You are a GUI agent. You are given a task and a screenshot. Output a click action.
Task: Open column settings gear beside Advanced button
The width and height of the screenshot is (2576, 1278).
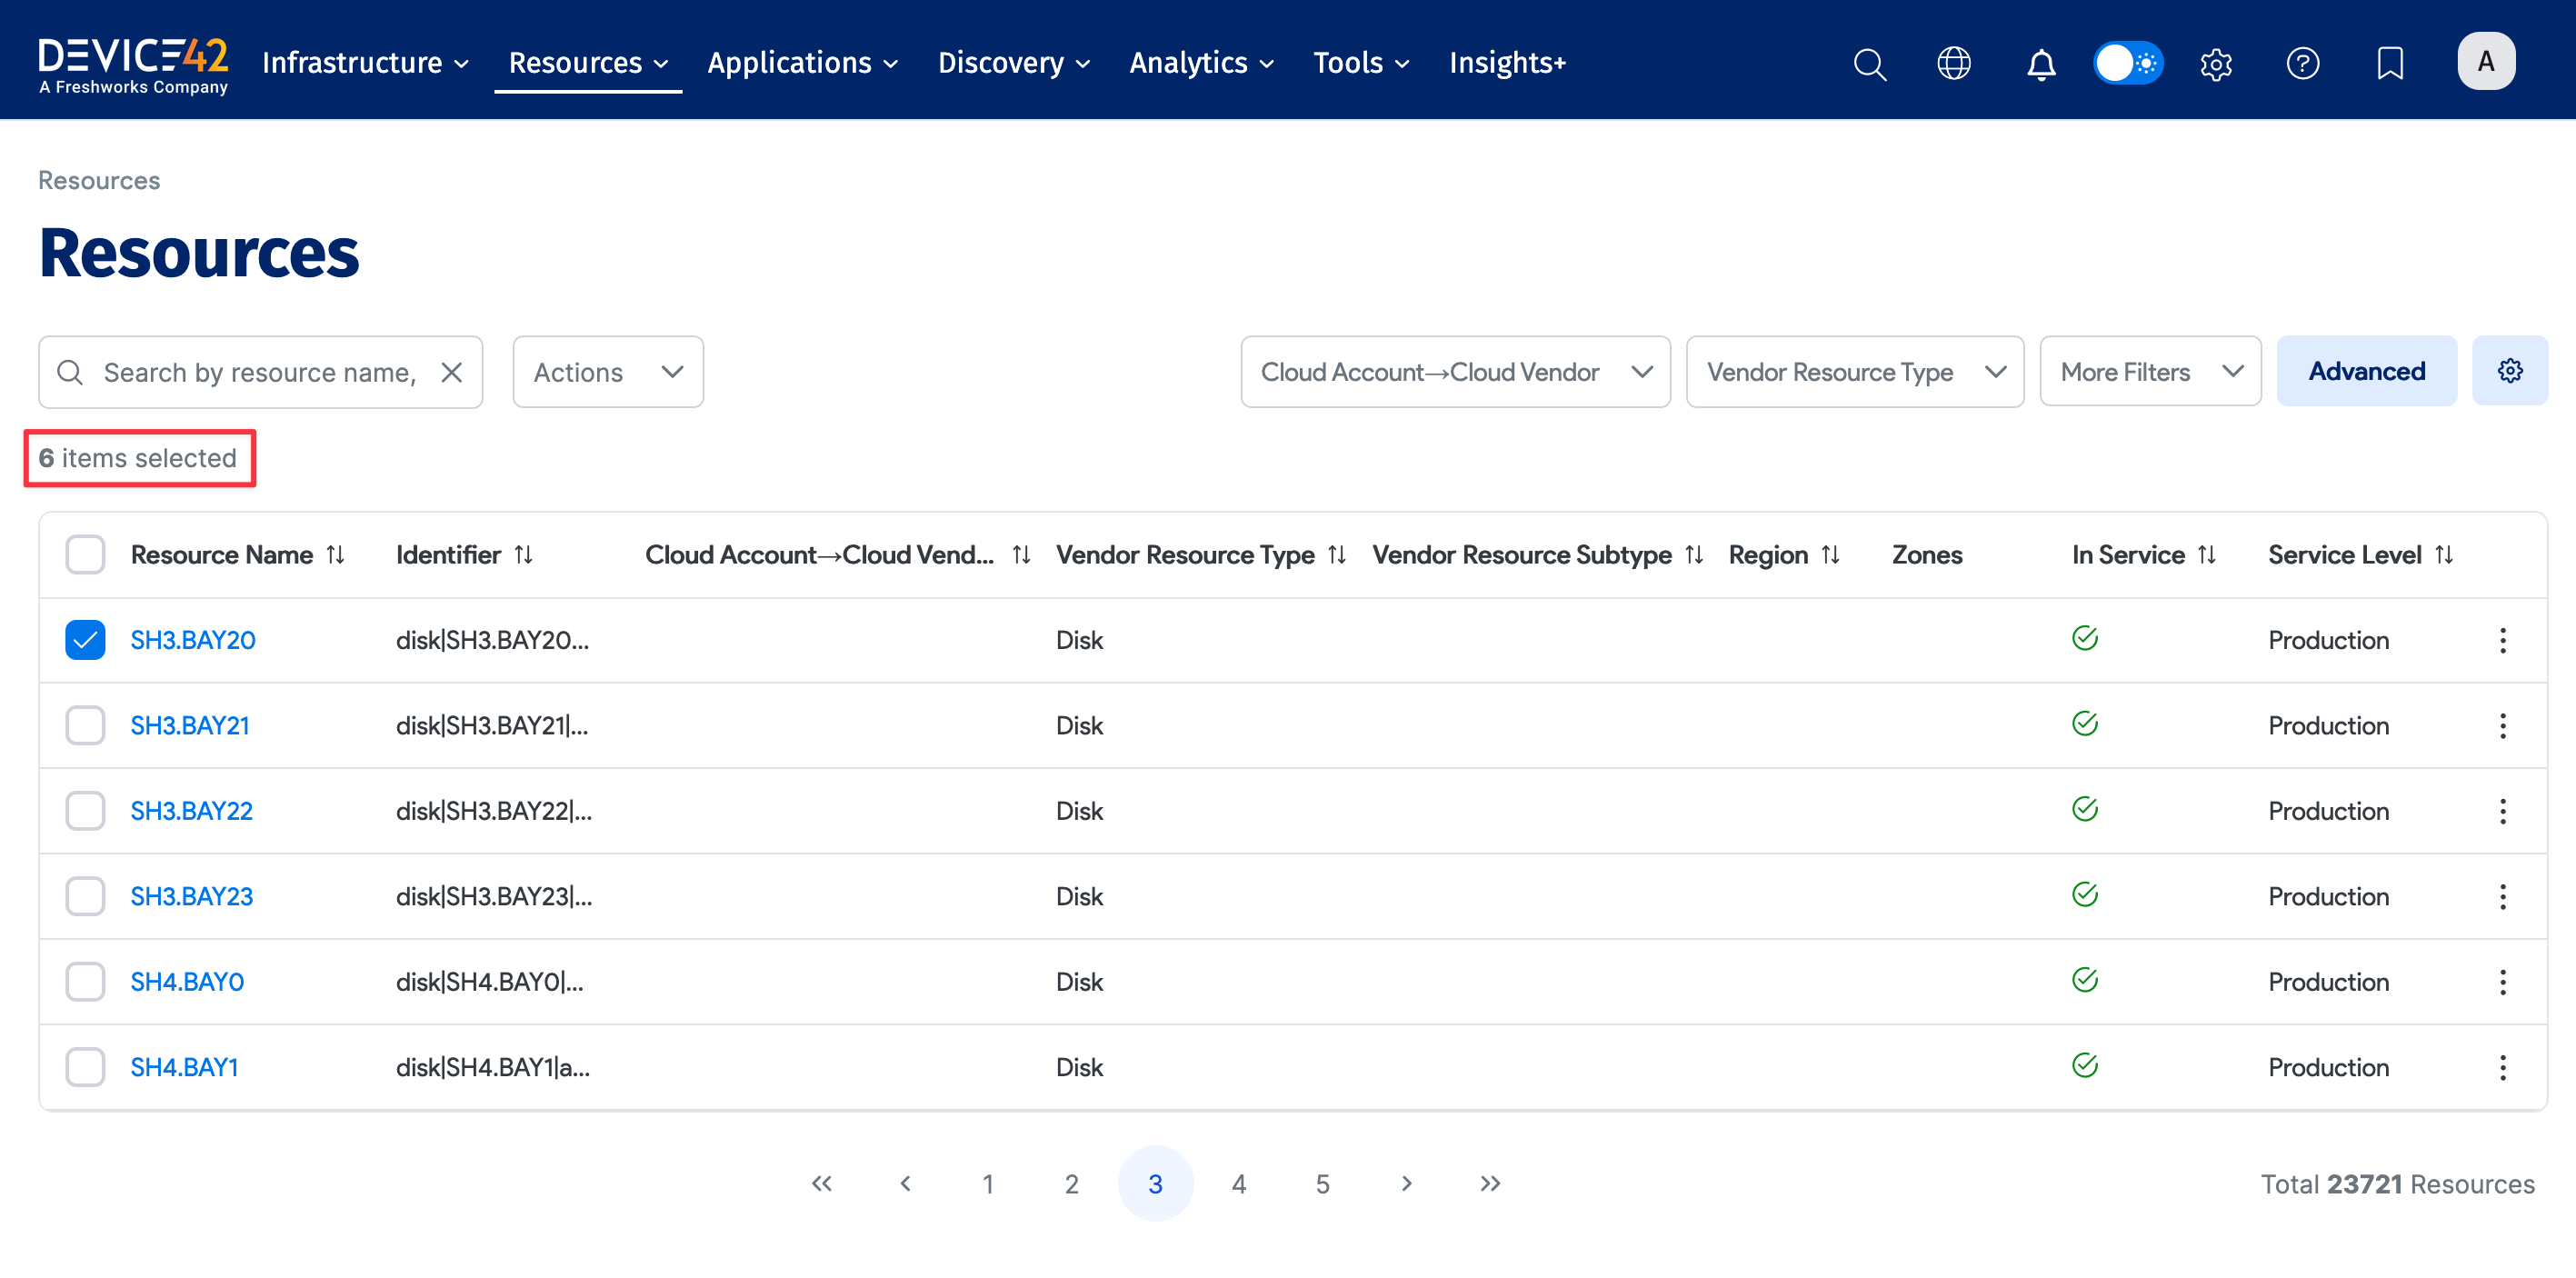pyautogui.click(x=2510, y=370)
